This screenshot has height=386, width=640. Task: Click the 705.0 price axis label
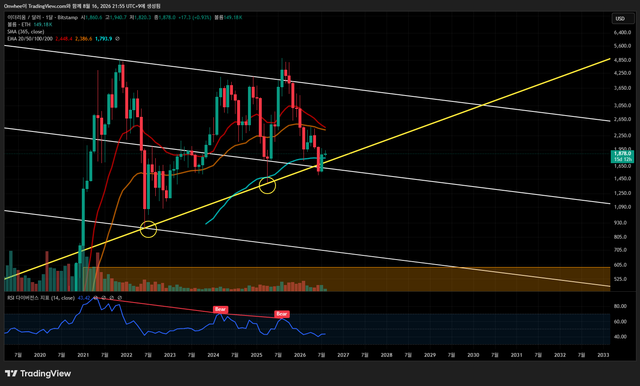tap(620, 250)
